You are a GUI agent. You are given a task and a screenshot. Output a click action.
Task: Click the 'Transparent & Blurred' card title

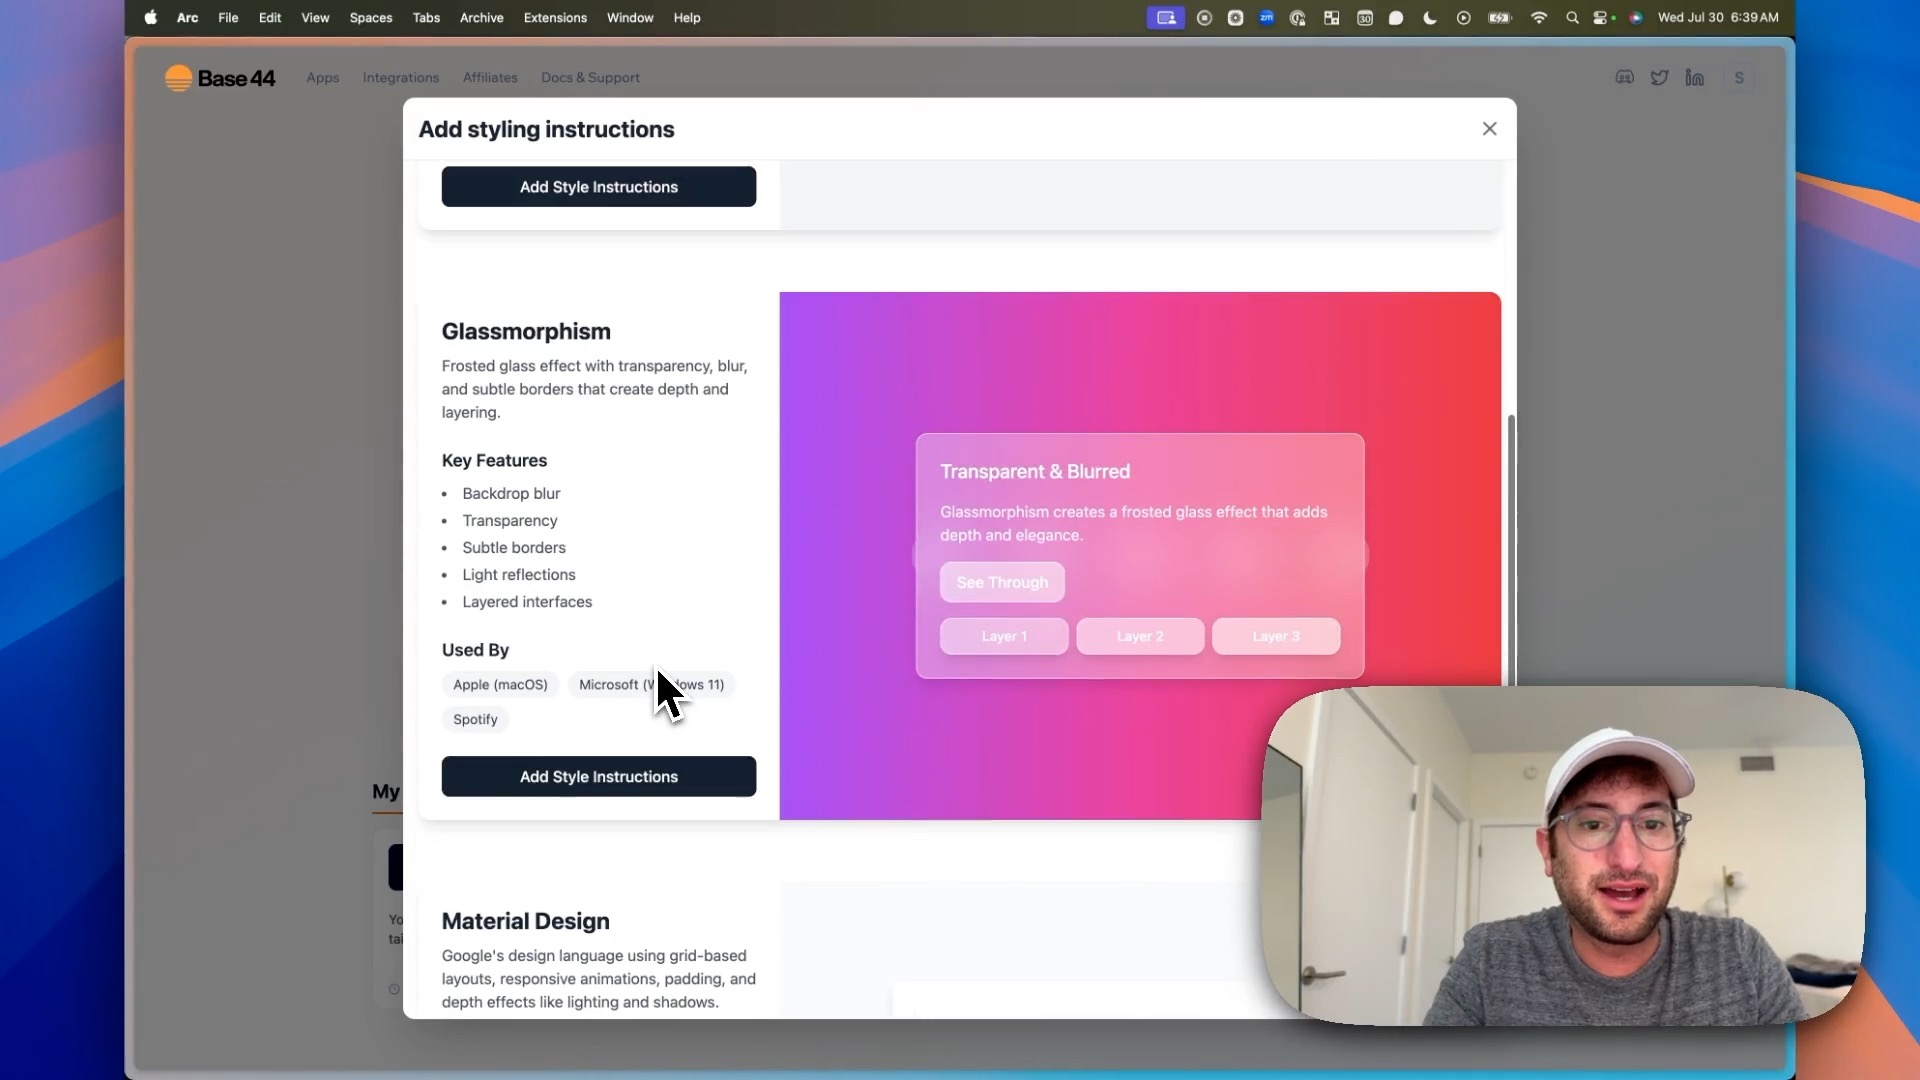click(1035, 471)
